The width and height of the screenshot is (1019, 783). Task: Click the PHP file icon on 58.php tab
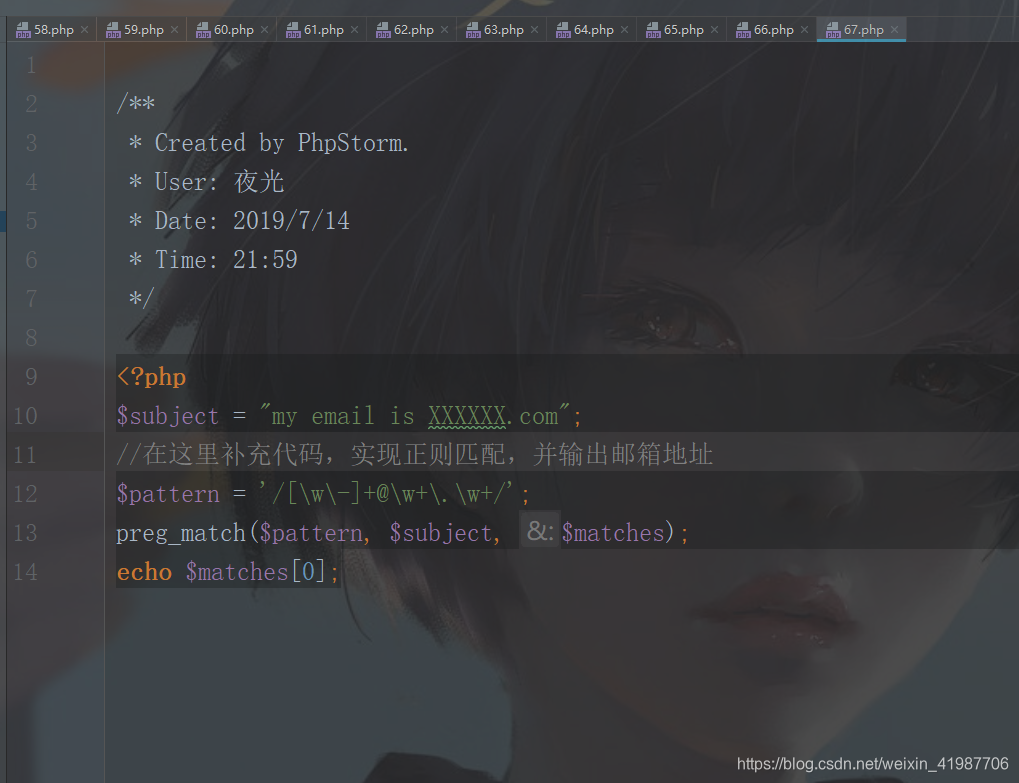click(x=23, y=30)
